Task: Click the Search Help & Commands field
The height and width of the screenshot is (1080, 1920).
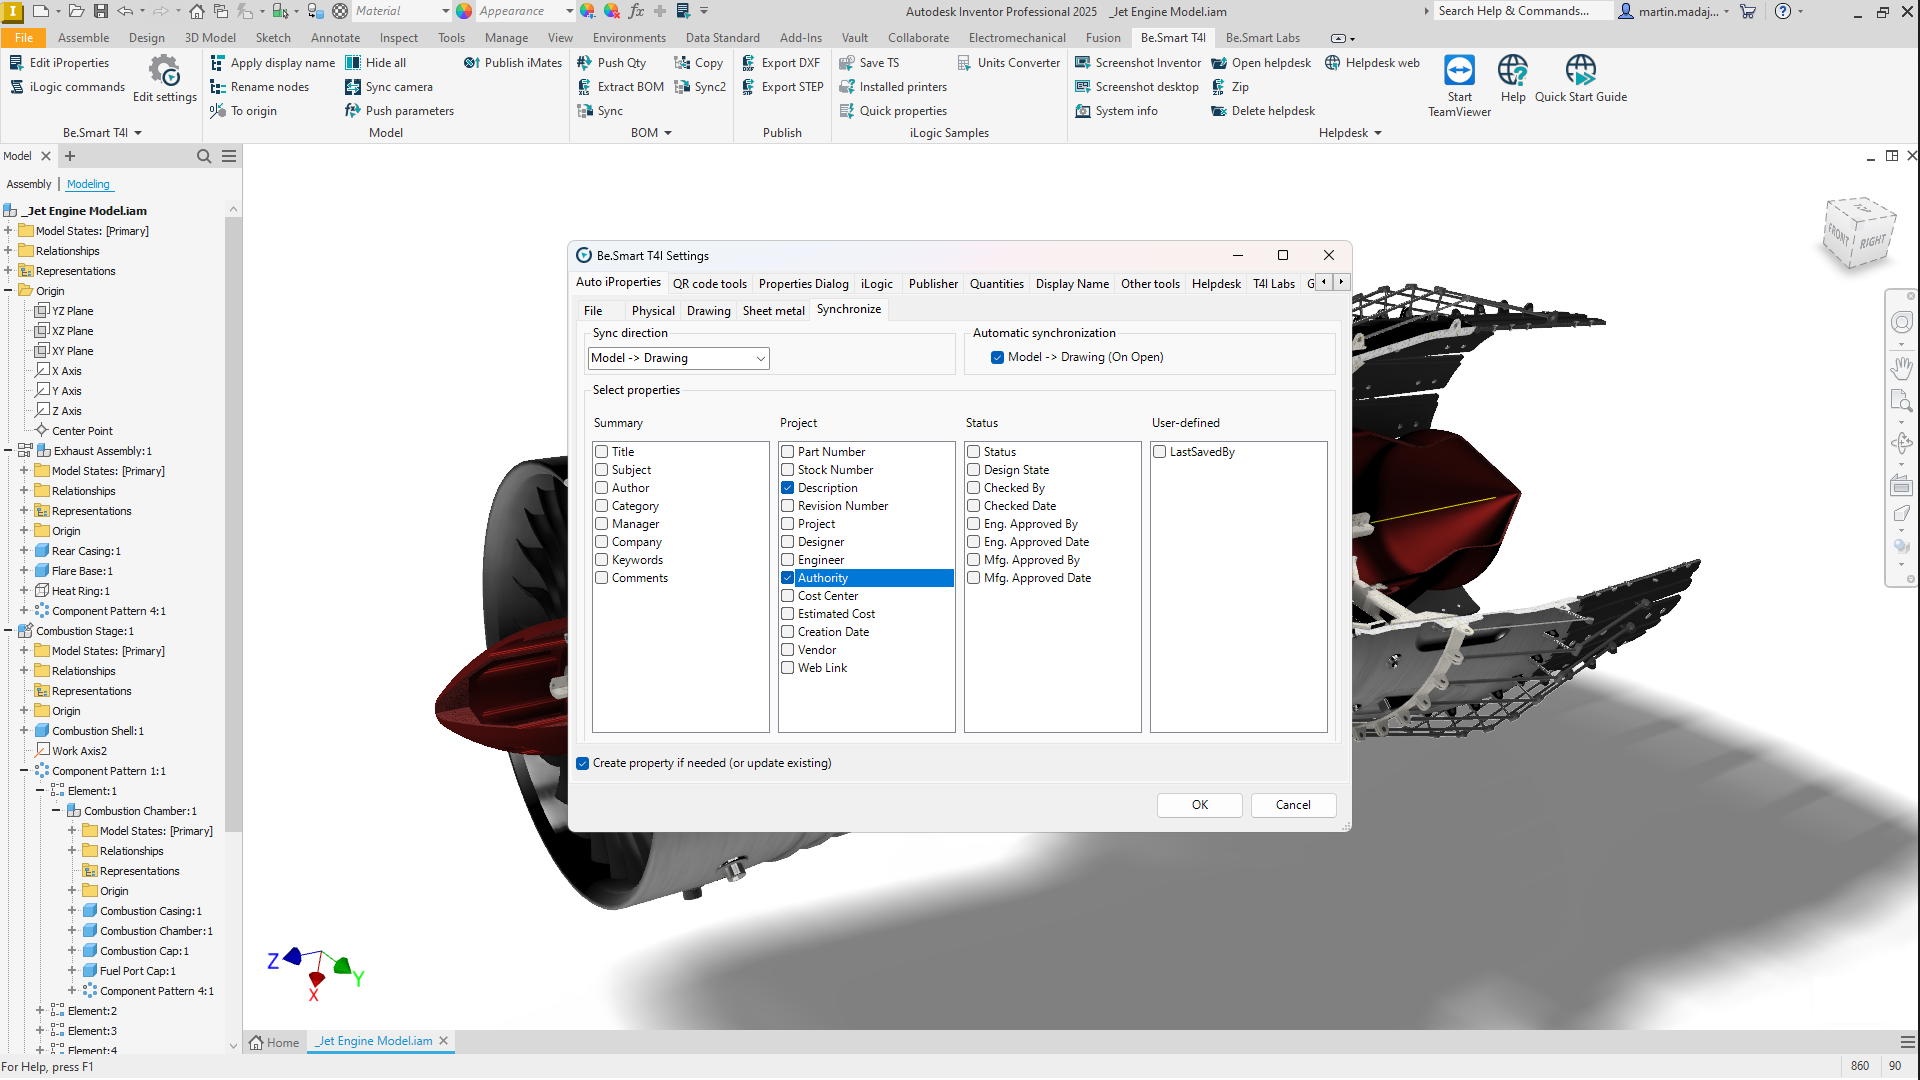Action: [1521, 11]
